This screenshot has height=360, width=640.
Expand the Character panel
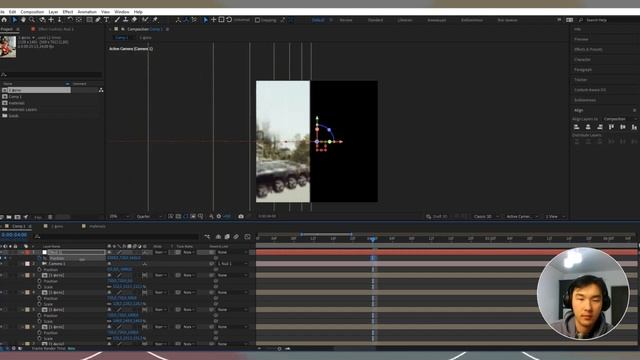pyautogui.click(x=582, y=60)
